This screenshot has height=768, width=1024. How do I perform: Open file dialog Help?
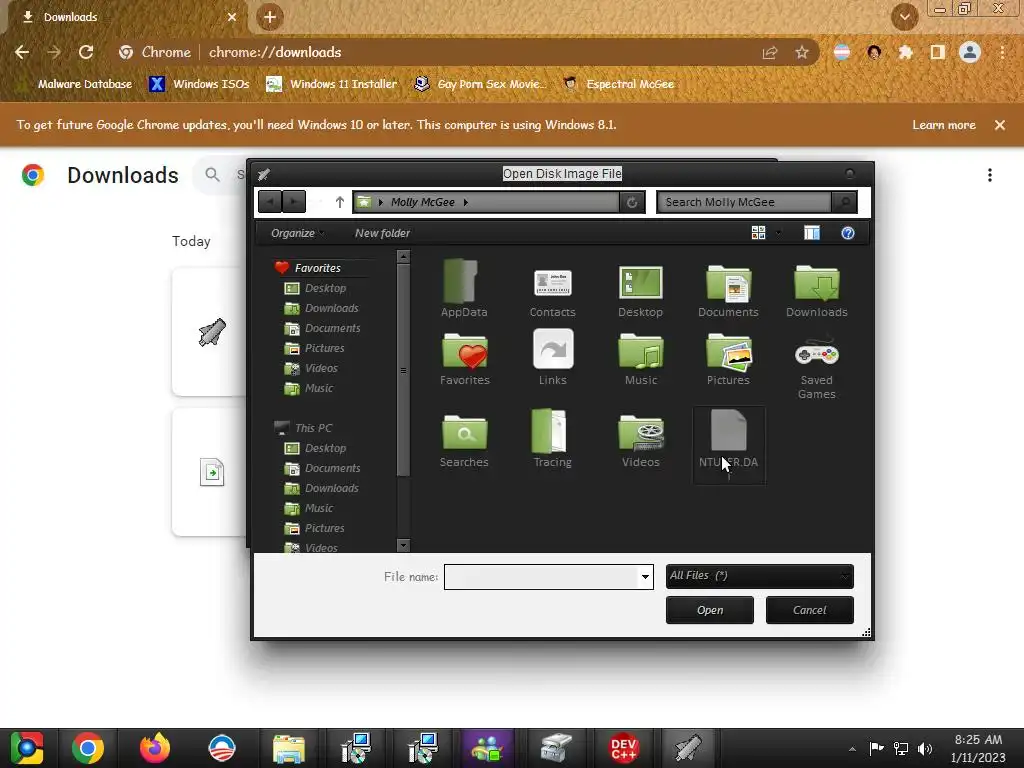click(848, 233)
